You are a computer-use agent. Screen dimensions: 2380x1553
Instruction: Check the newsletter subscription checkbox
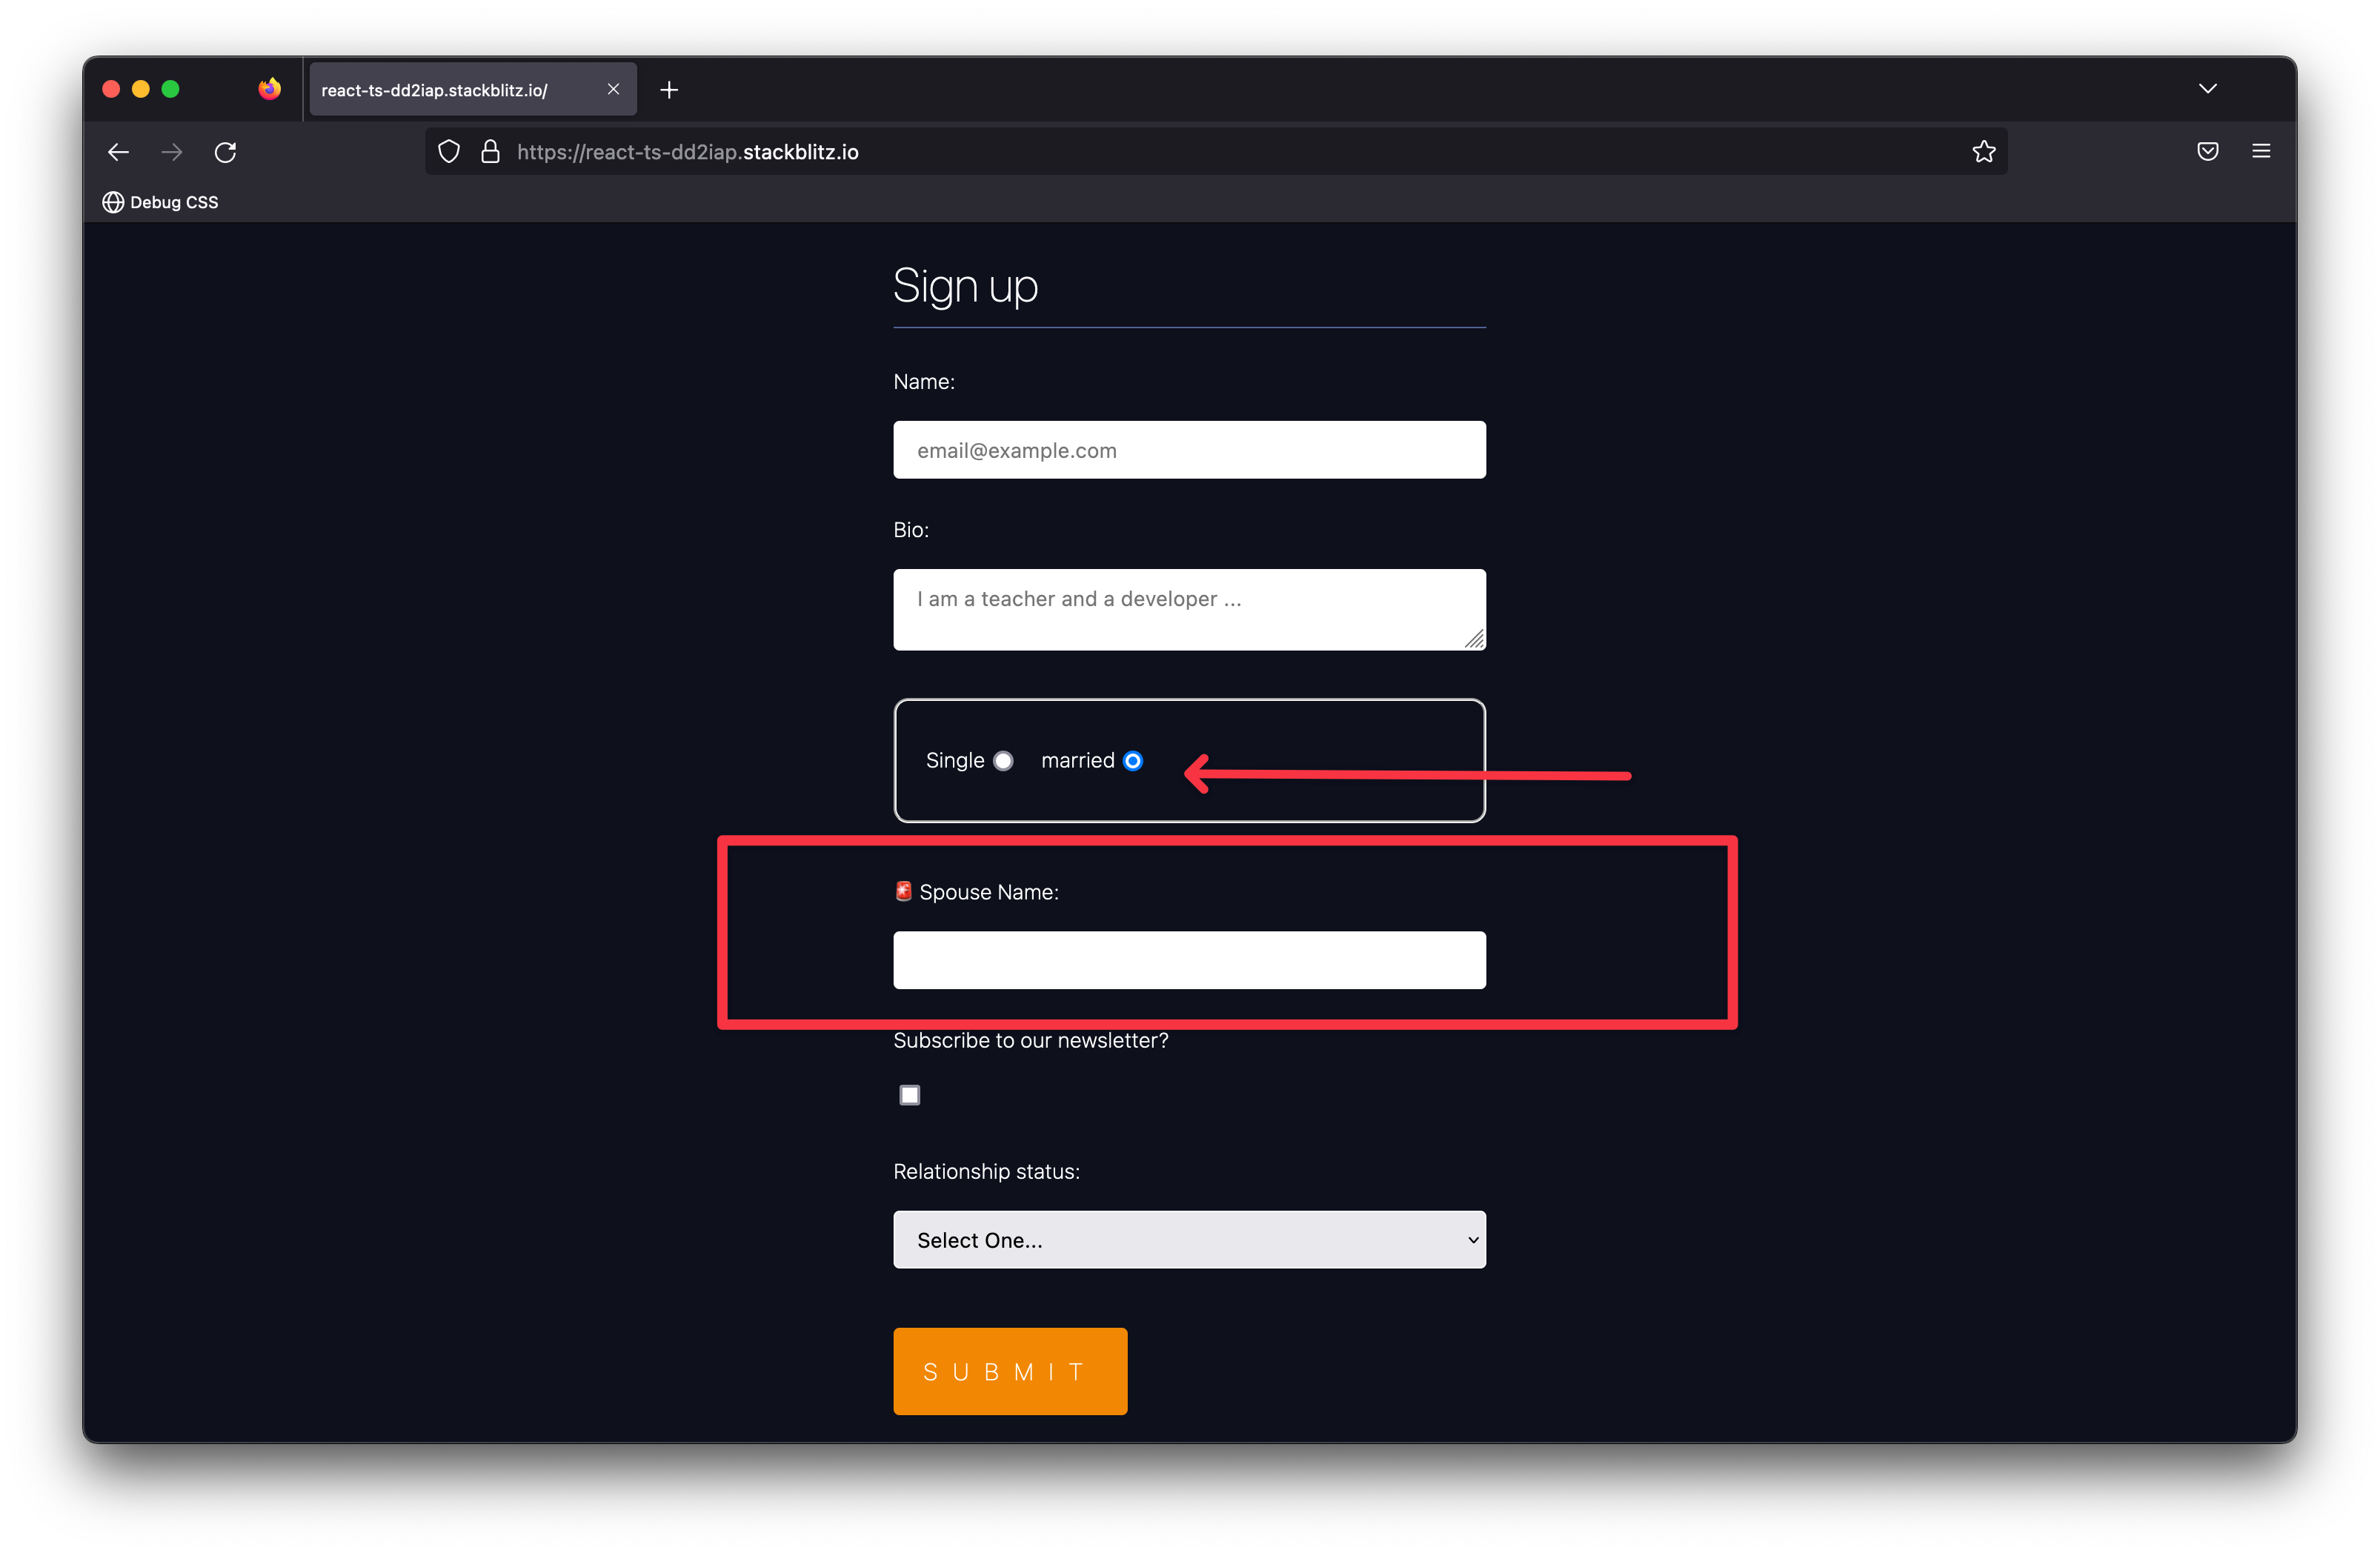click(909, 1095)
